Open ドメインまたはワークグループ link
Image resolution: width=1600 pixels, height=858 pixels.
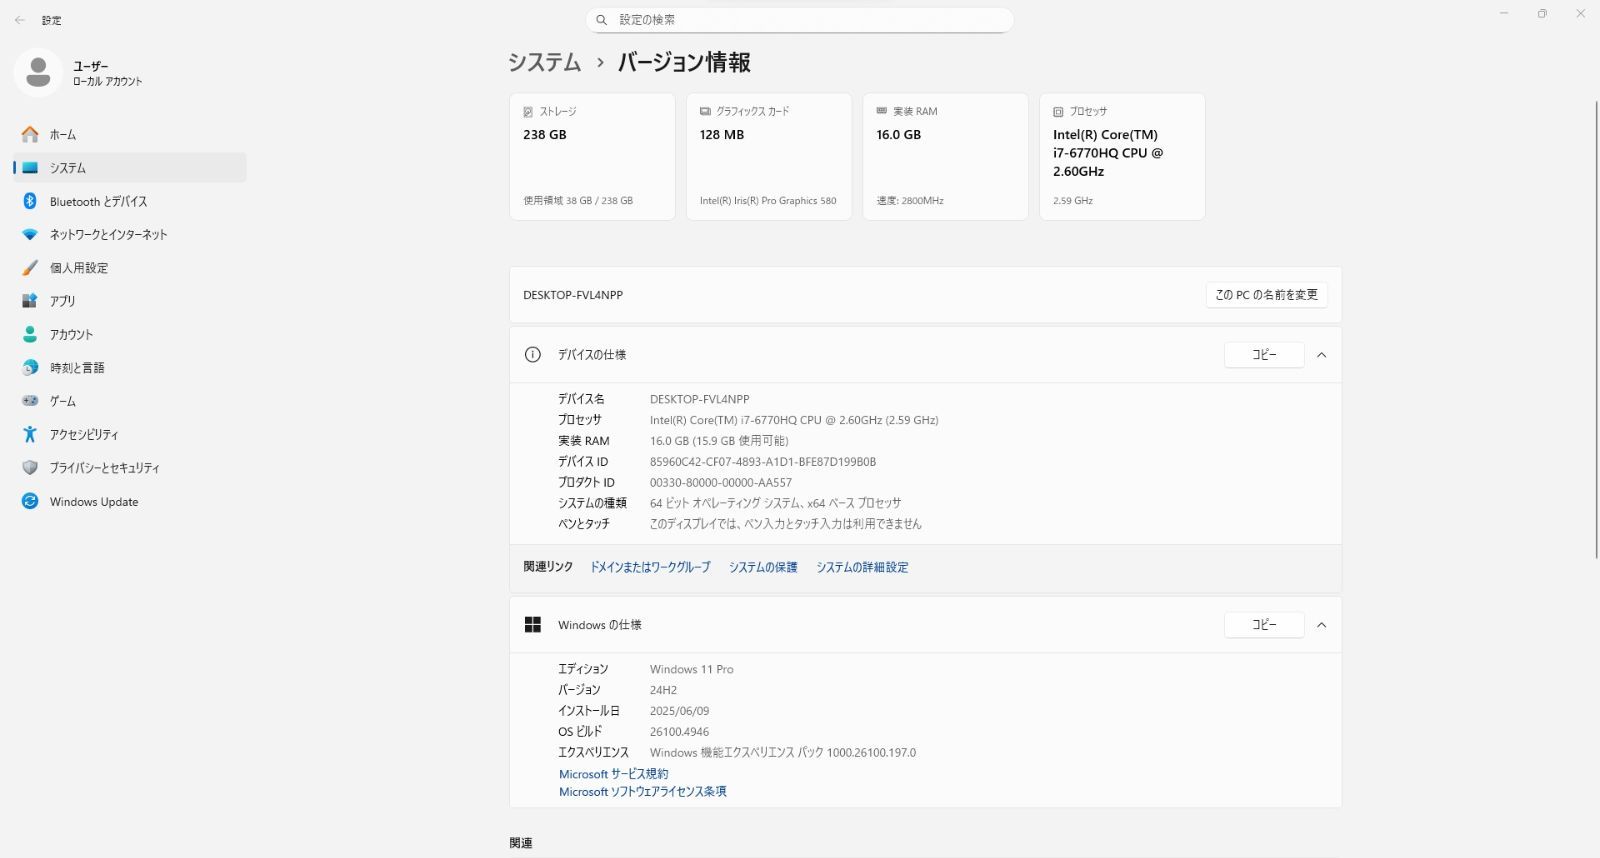(650, 567)
